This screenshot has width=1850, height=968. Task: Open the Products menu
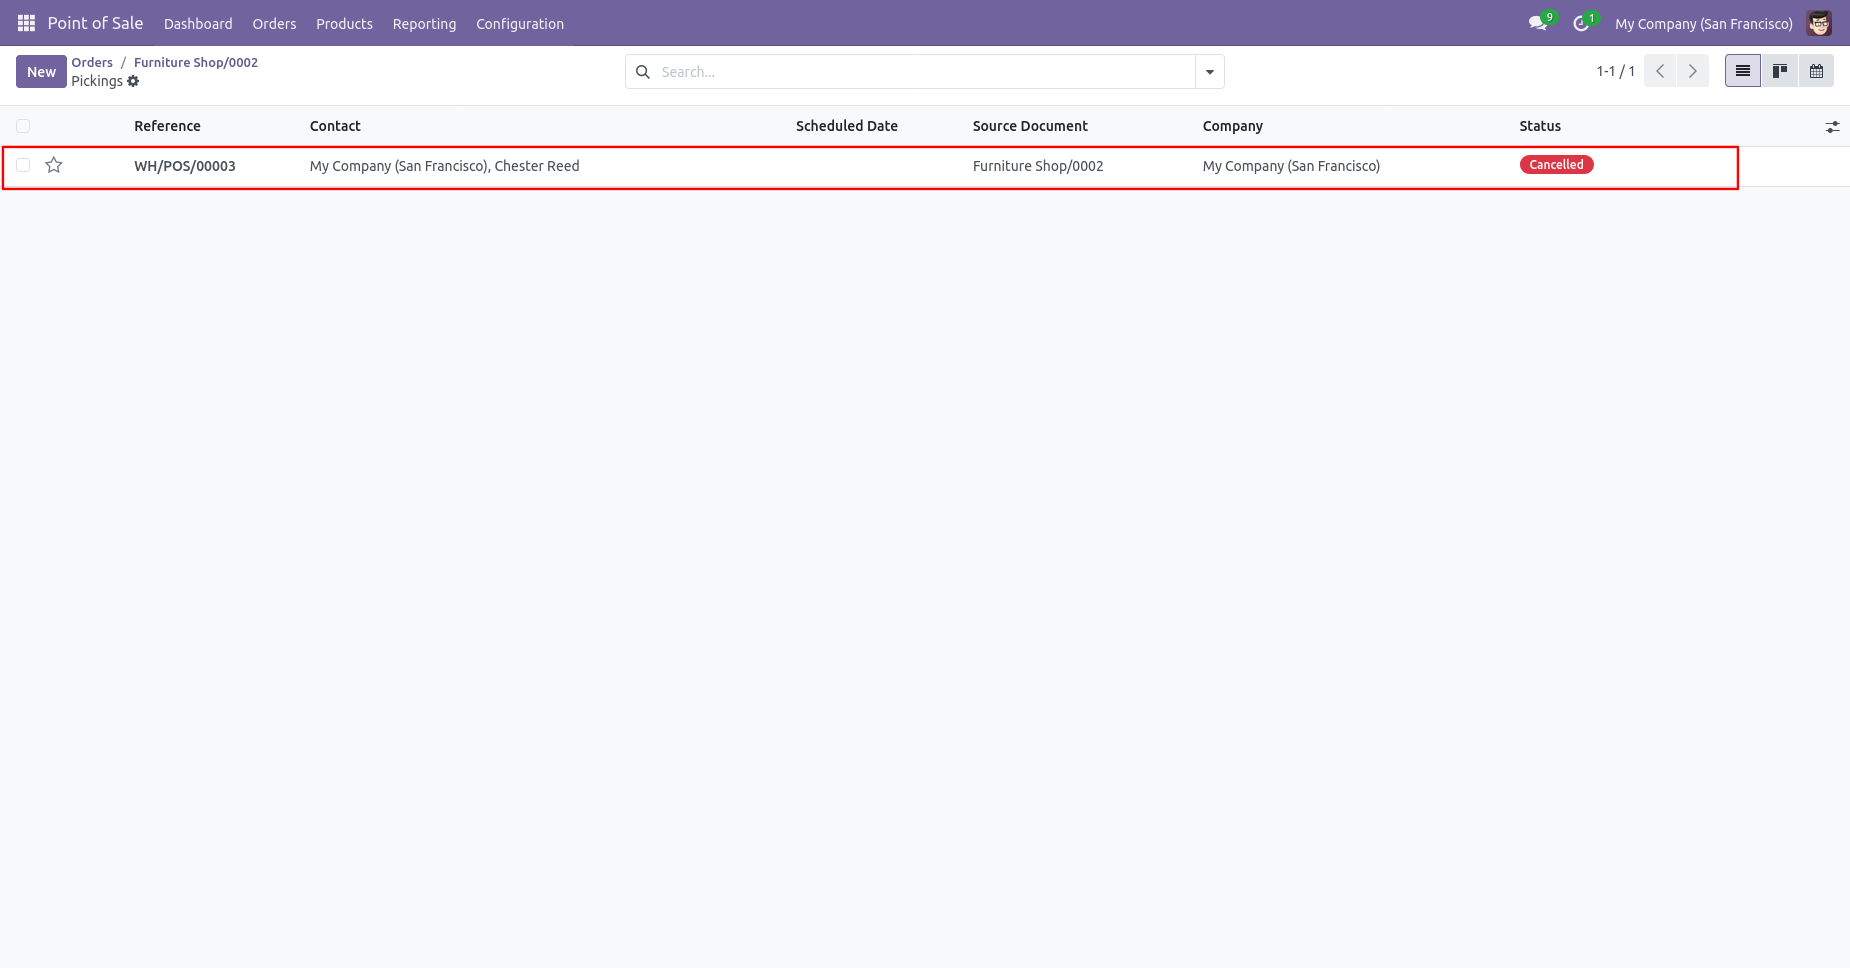(344, 24)
